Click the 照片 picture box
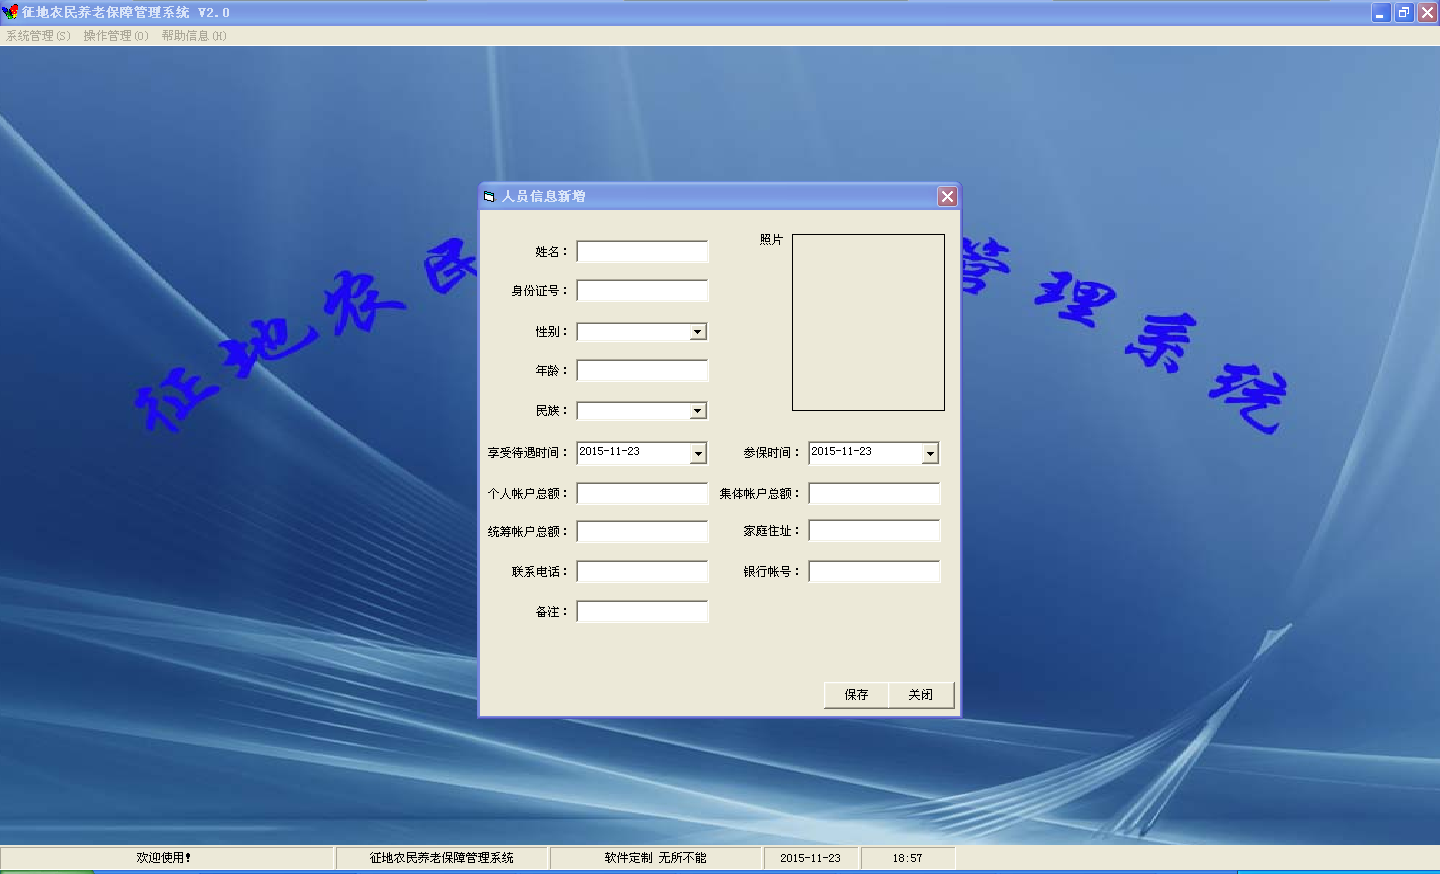The height and width of the screenshot is (874, 1440). click(868, 322)
